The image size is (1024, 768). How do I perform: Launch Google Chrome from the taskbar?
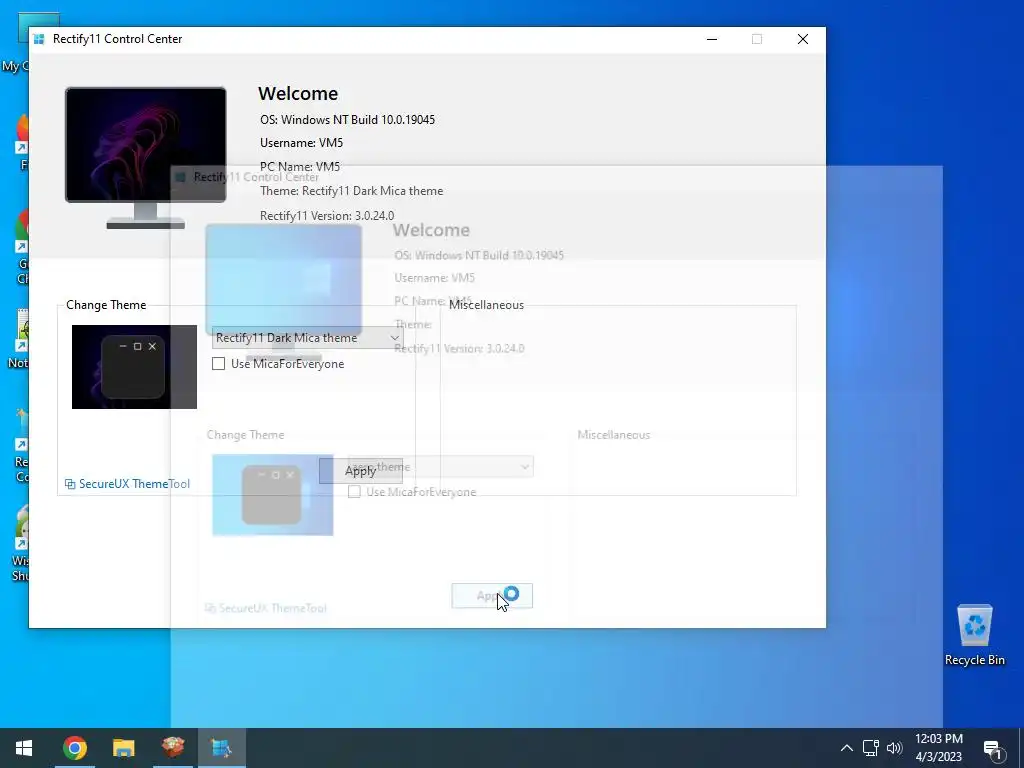click(74, 748)
